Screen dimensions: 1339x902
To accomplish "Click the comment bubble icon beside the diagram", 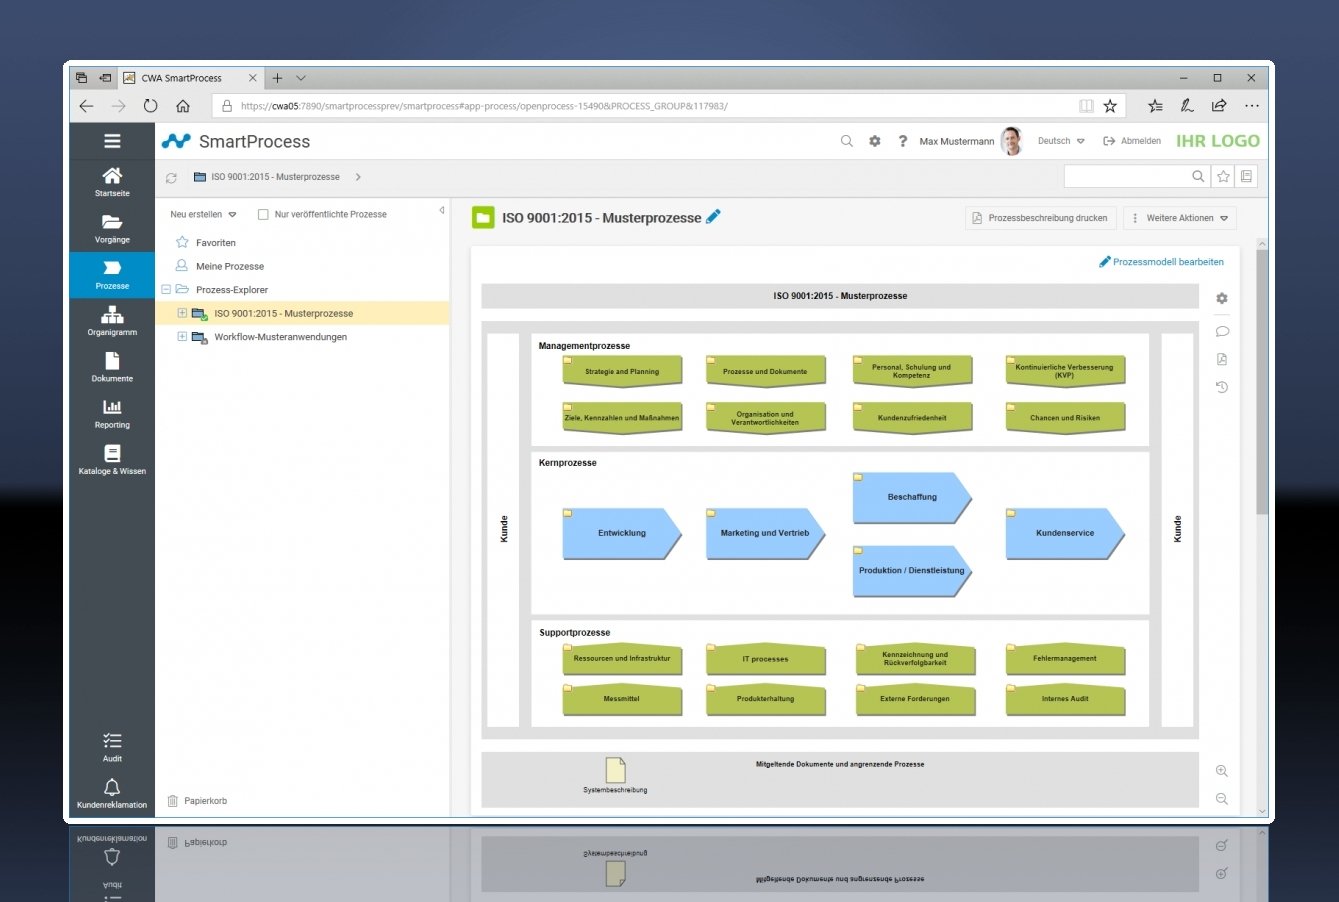I will coord(1221,331).
